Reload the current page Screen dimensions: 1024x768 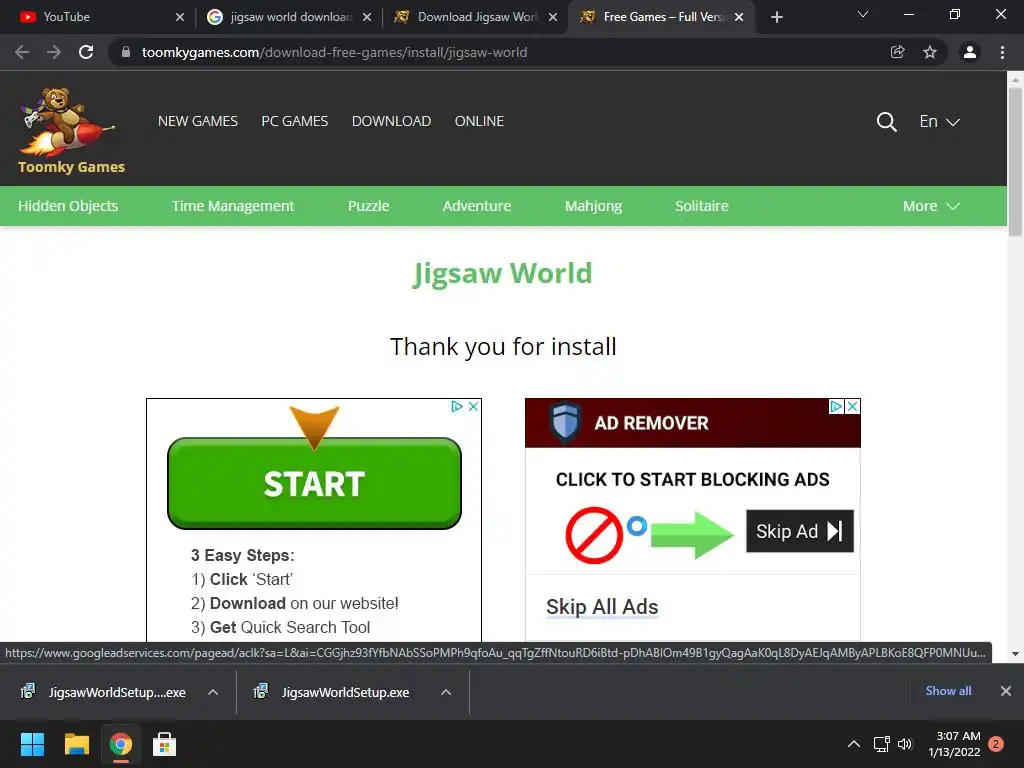86,52
